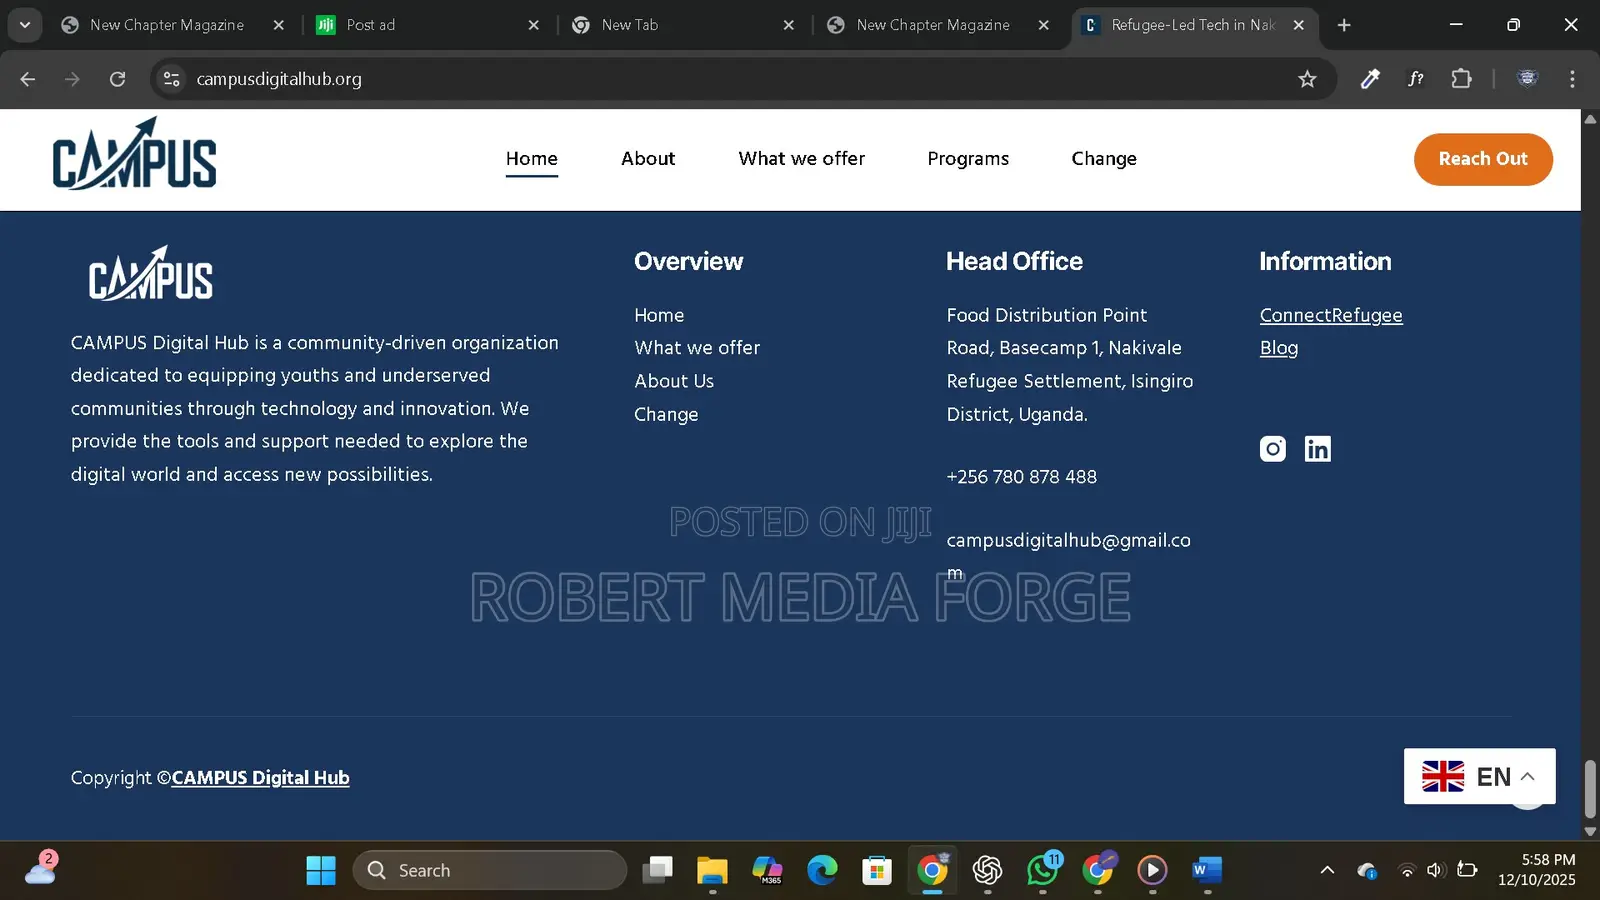Viewport: 1600px width, 900px height.
Task: Adjust the speaker volume from the taskbar
Action: click(1435, 870)
